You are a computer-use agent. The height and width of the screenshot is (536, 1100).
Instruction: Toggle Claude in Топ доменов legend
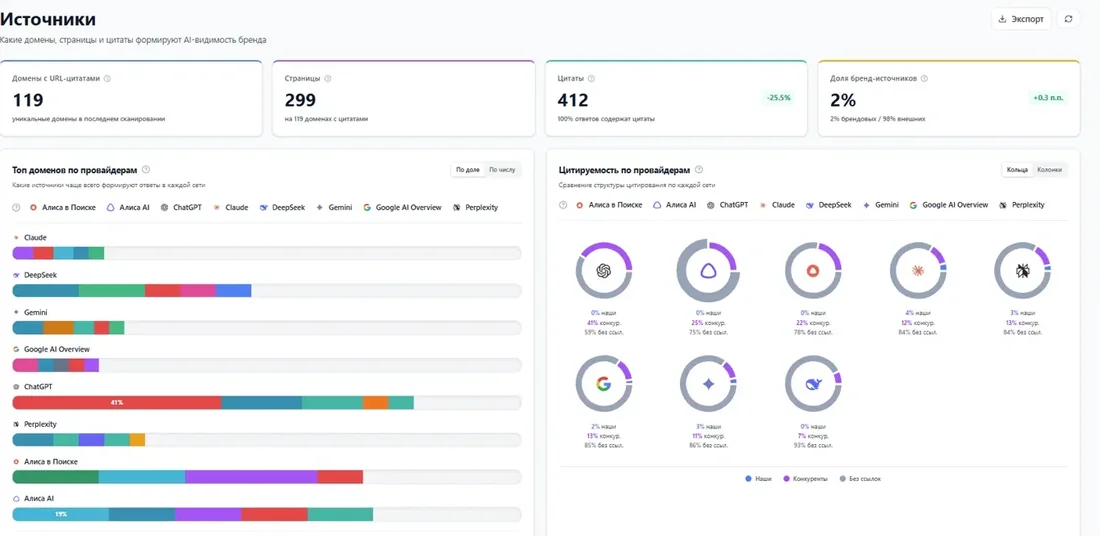tap(231, 208)
